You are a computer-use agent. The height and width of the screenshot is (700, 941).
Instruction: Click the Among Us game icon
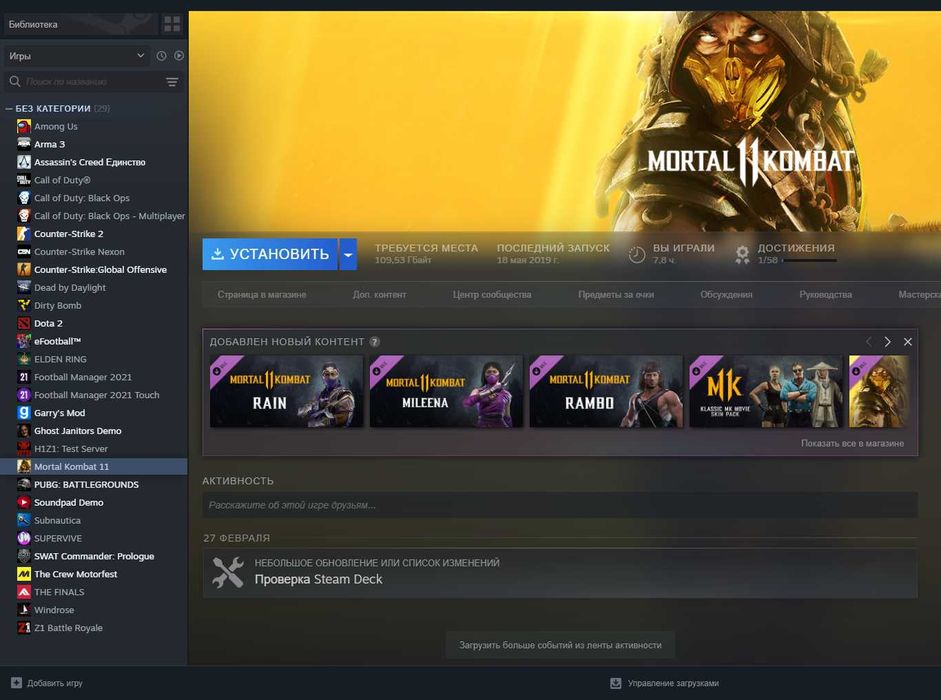(x=23, y=126)
